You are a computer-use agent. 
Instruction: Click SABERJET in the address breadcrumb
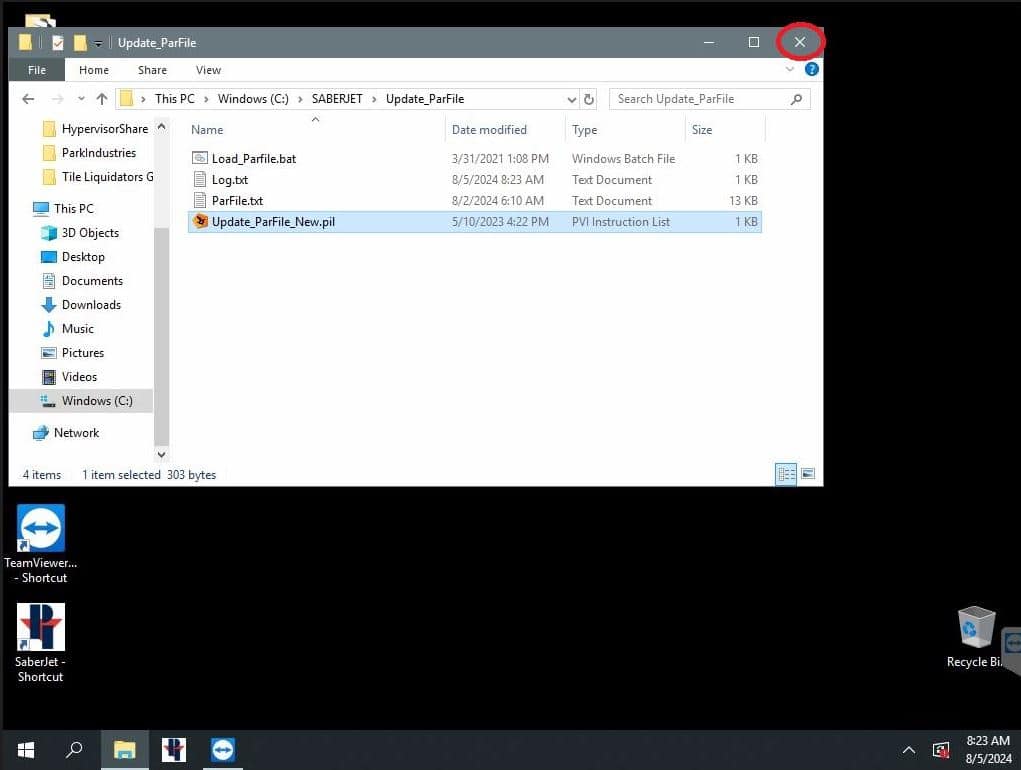[x=337, y=99]
